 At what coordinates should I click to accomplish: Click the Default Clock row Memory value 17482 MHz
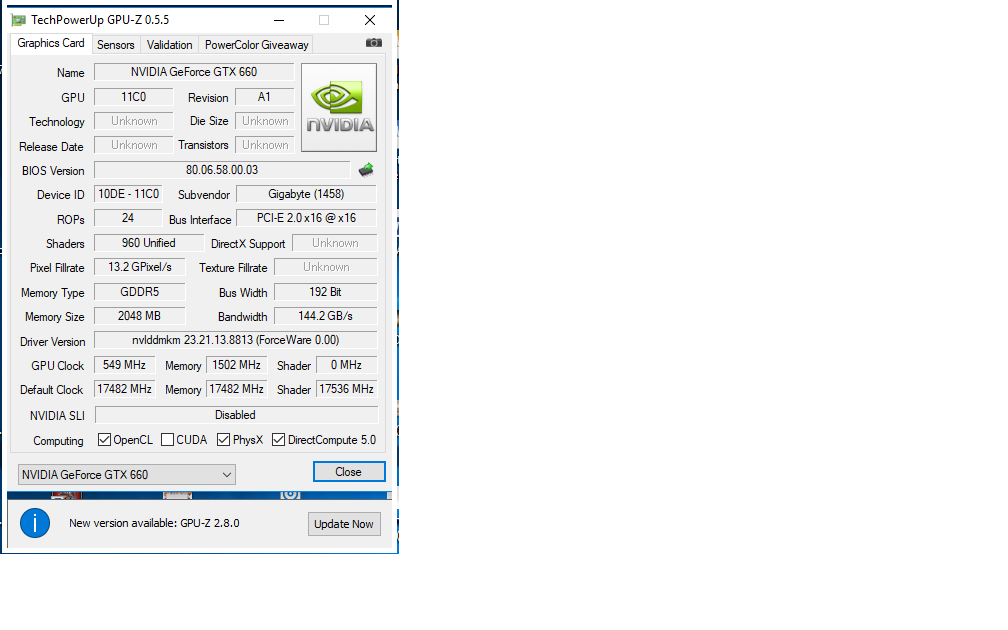click(x=237, y=389)
